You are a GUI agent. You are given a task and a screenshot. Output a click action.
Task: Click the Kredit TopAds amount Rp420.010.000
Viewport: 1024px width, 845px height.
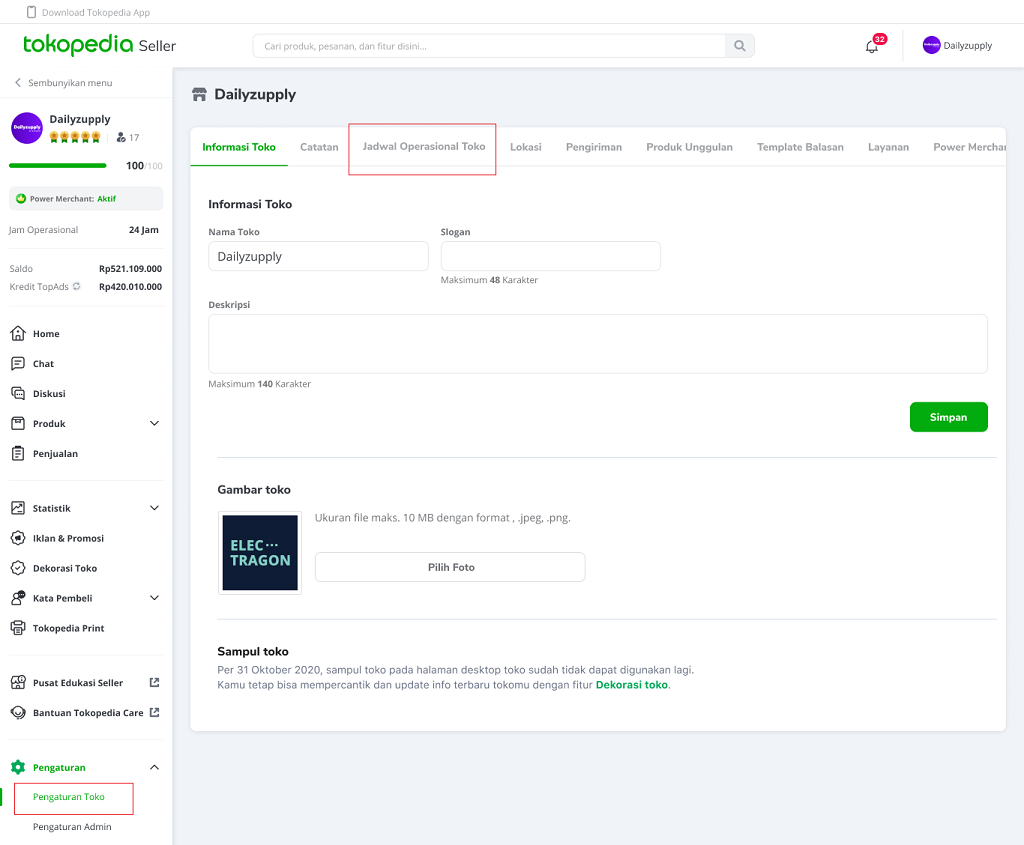pyautogui.click(x=131, y=287)
